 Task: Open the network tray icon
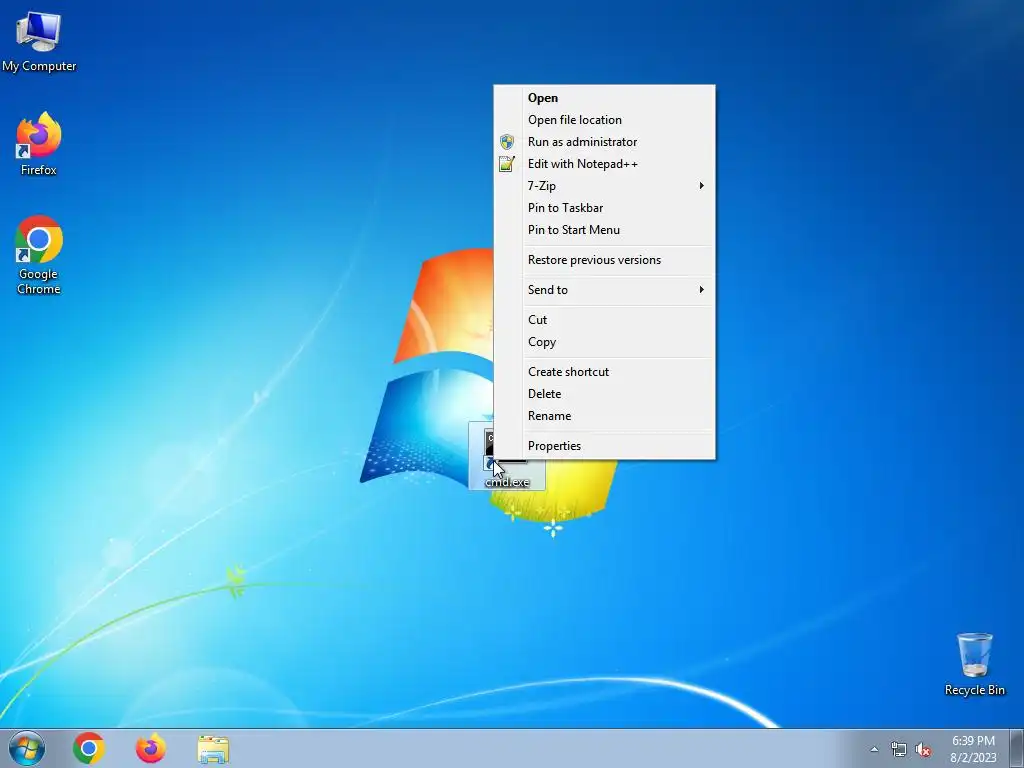(x=899, y=749)
